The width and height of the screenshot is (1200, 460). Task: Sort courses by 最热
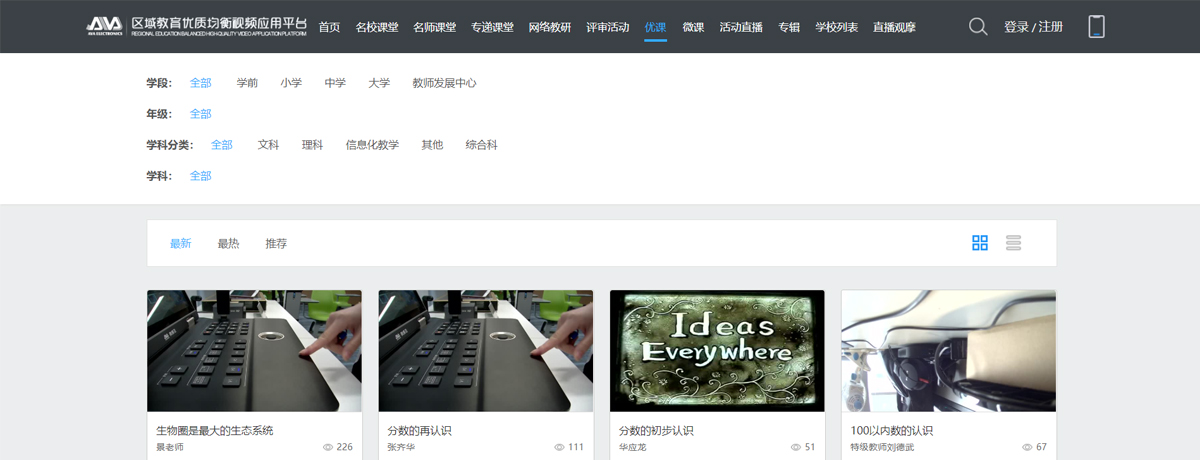coord(228,243)
